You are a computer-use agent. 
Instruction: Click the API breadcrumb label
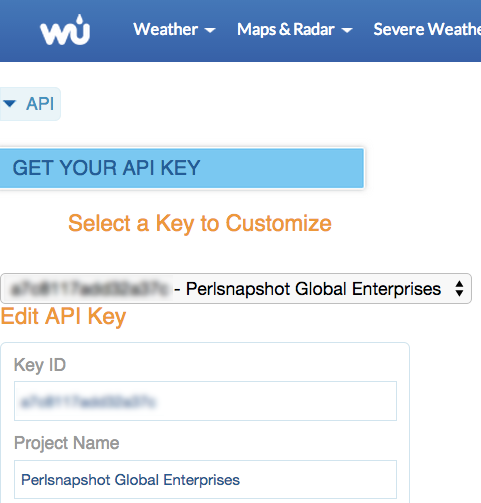[40, 104]
